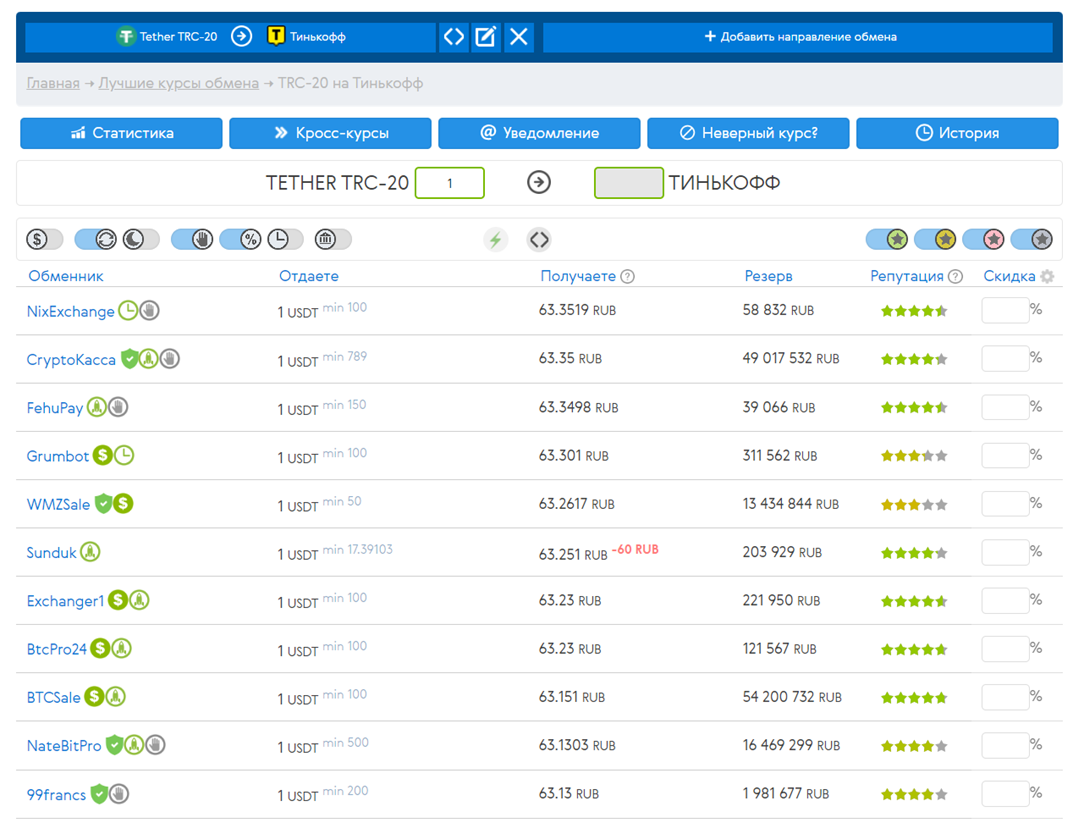This screenshot has width=1084, height=823.
Task: Click Добавить направление обмена button
Action: point(798,37)
